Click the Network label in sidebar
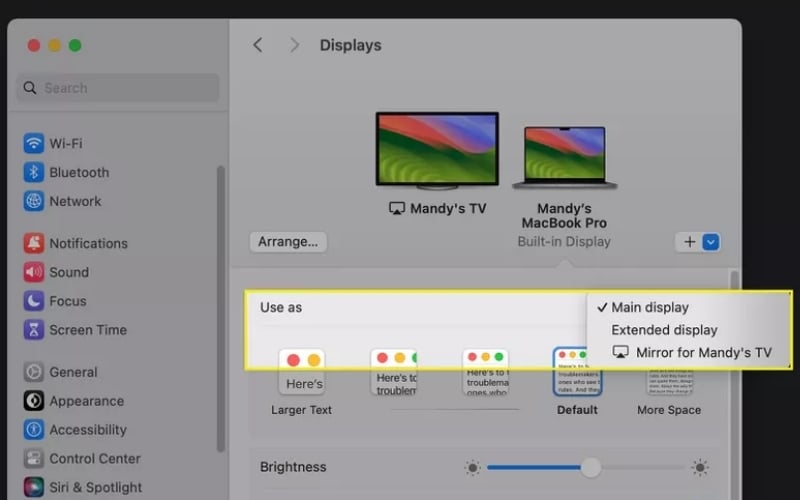Image resolution: width=800 pixels, height=500 pixels. 75,201
